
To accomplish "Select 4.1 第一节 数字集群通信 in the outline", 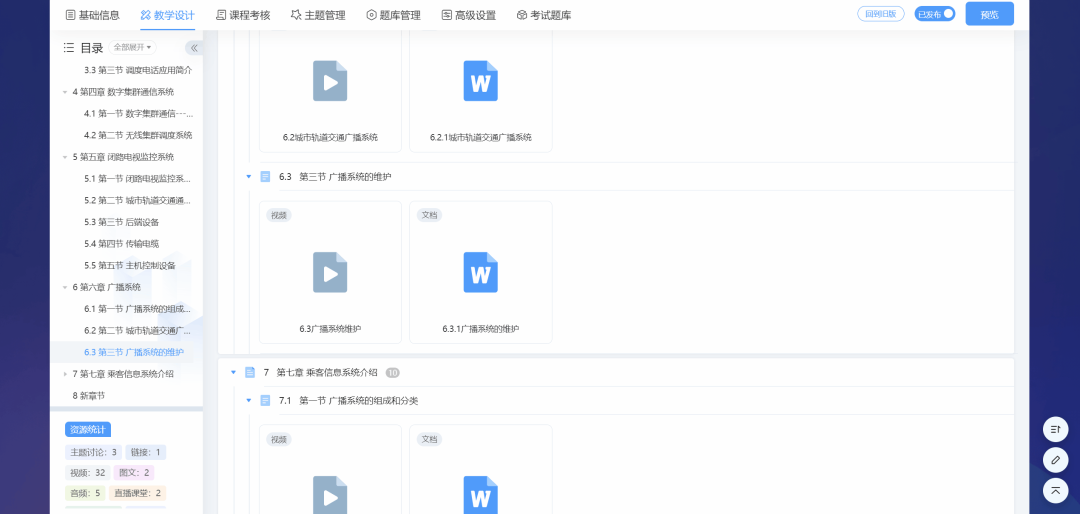I will coord(138,114).
